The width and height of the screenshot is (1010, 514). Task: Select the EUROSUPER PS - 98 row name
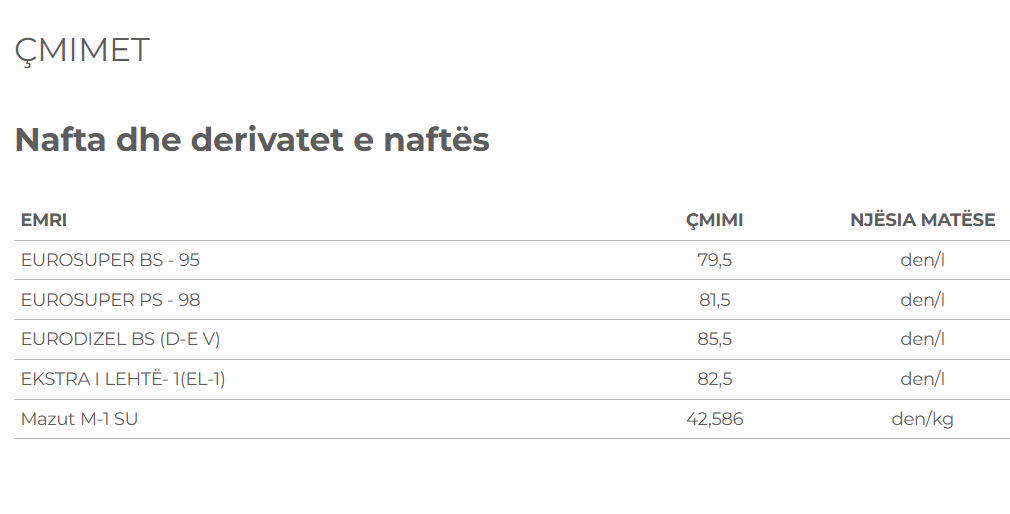point(110,300)
